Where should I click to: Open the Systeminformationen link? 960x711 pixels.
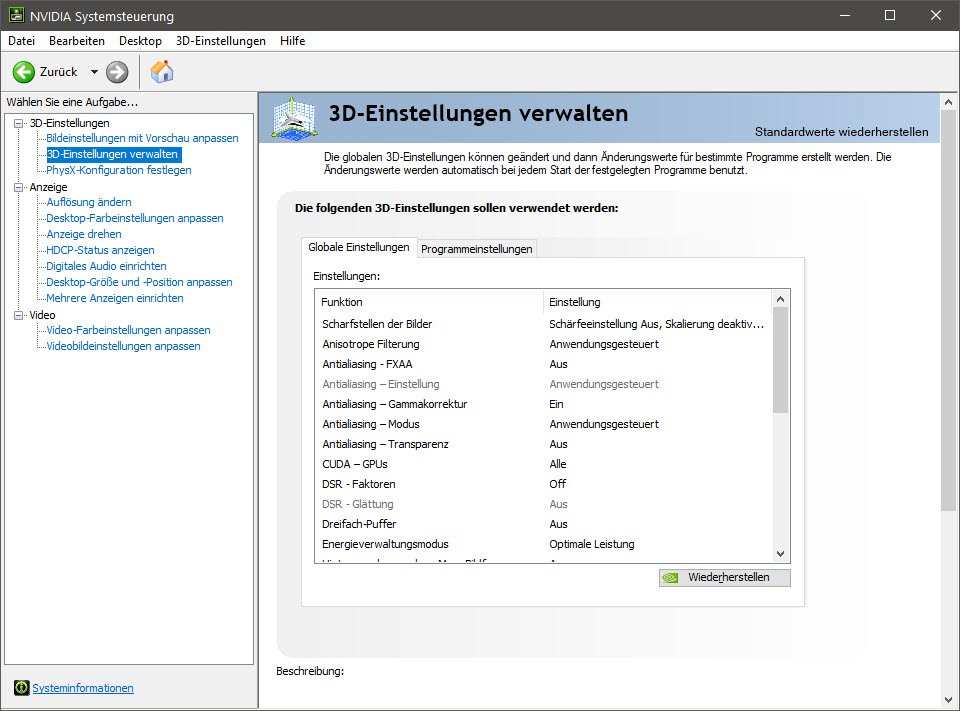[x=83, y=688]
